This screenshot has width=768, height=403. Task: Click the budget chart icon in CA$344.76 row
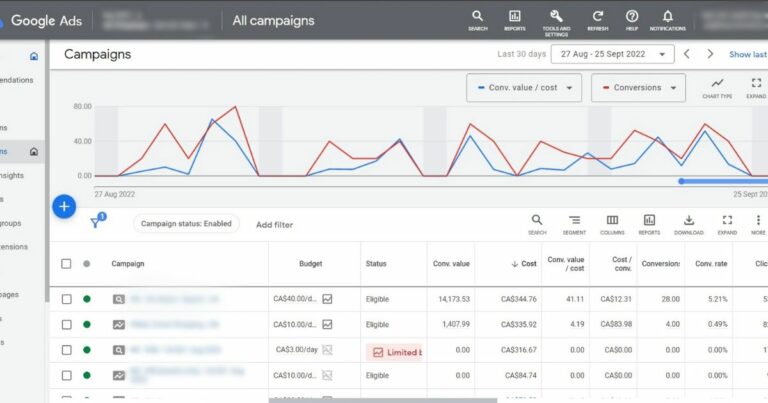pos(327,299)
